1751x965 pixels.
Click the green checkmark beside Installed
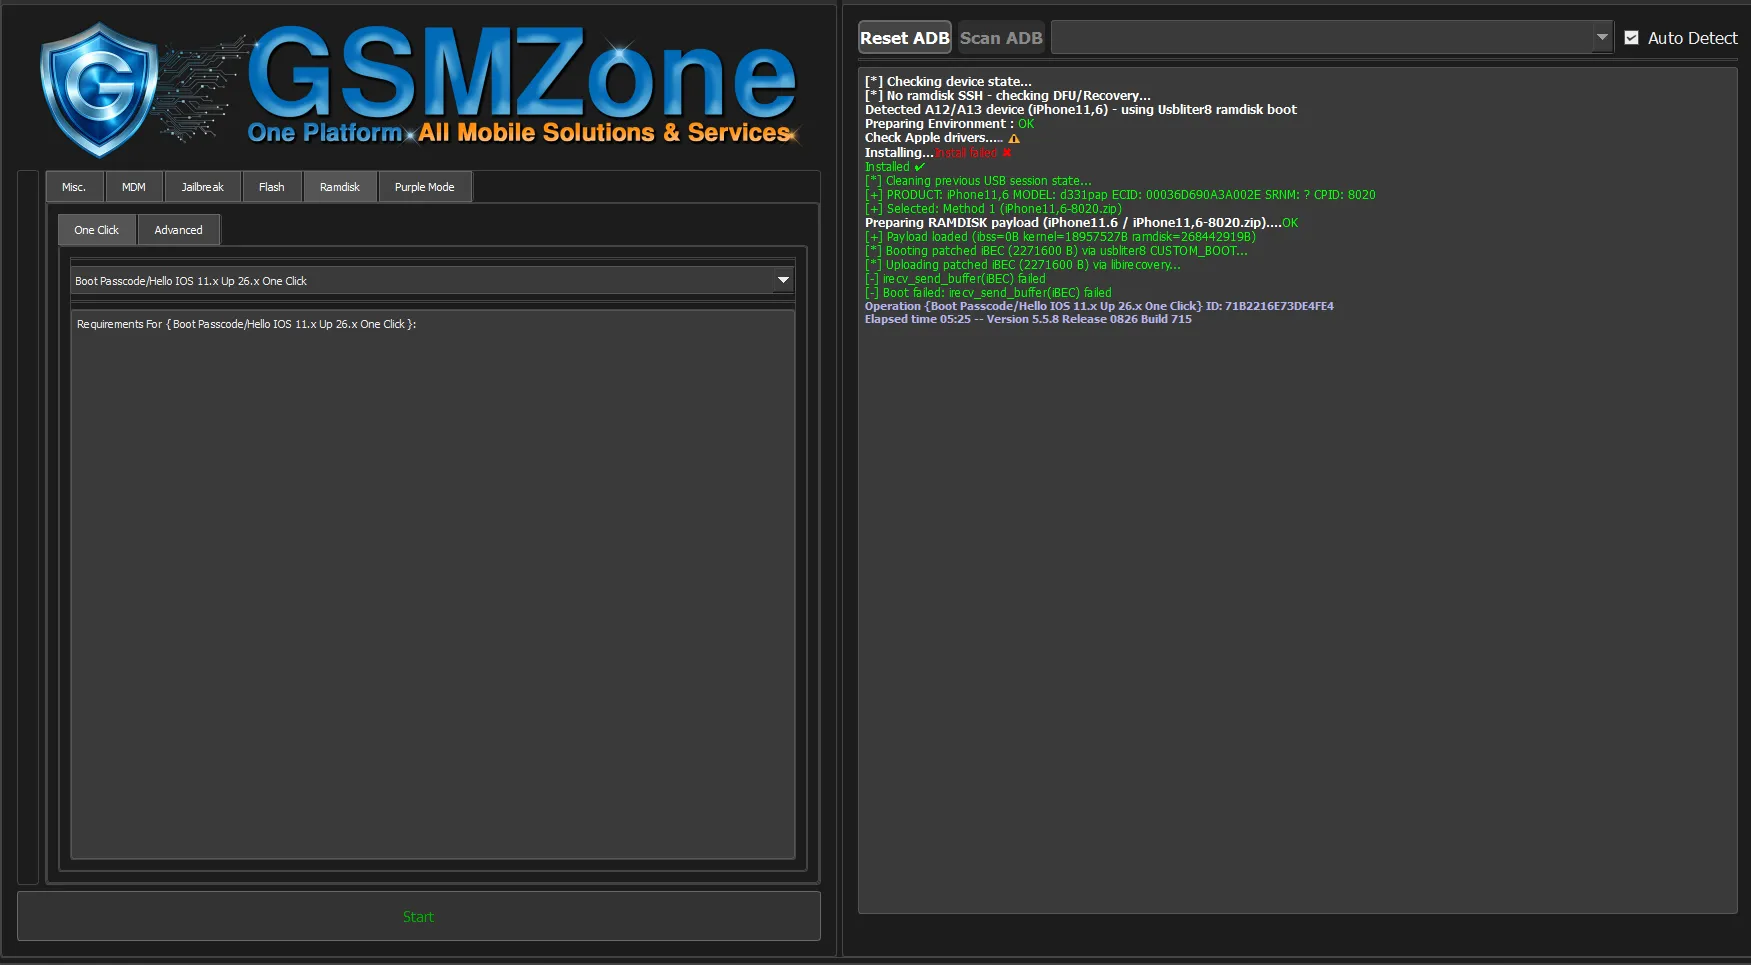point(920,167)
